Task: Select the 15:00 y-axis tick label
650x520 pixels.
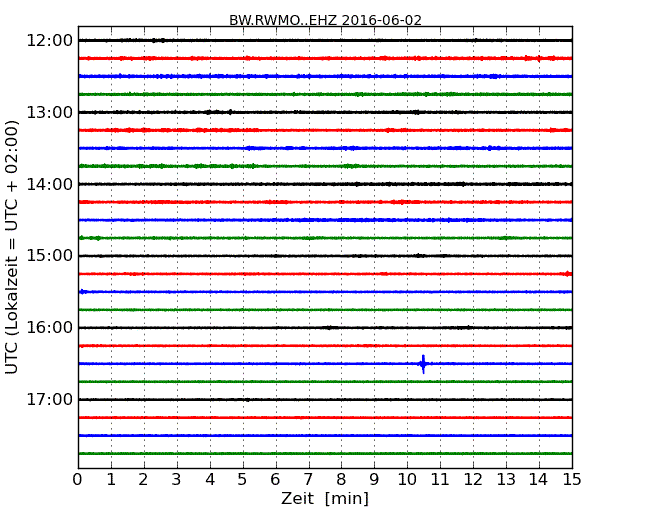Action: pos(50,256)
